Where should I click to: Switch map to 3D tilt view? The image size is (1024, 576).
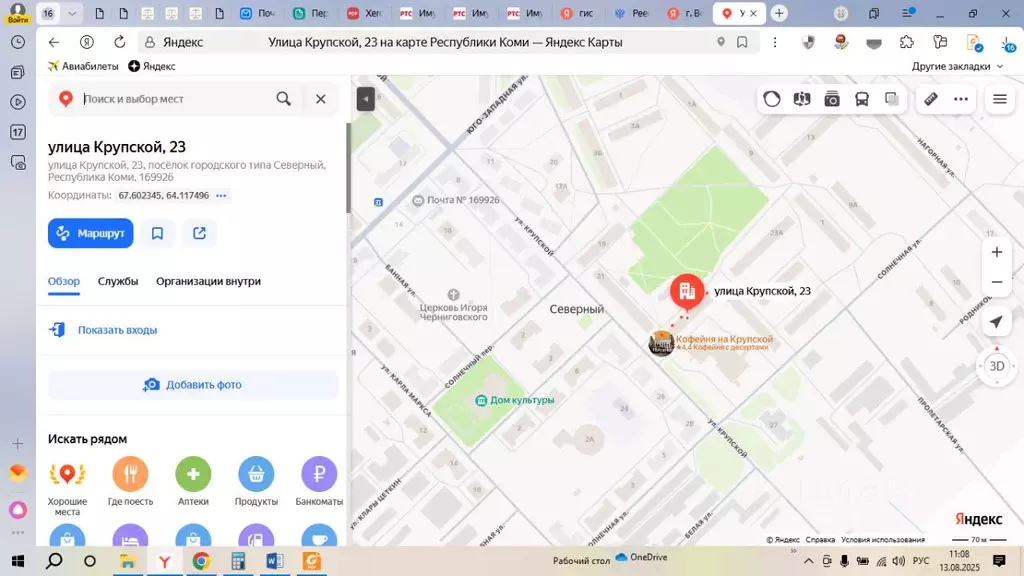point(996,366)
